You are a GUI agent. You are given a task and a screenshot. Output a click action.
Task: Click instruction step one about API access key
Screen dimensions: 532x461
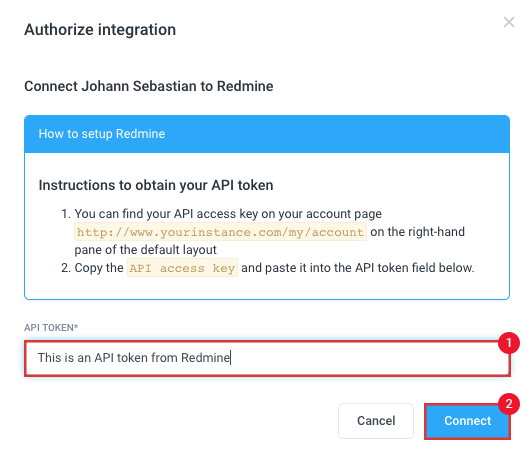point(263,232)
